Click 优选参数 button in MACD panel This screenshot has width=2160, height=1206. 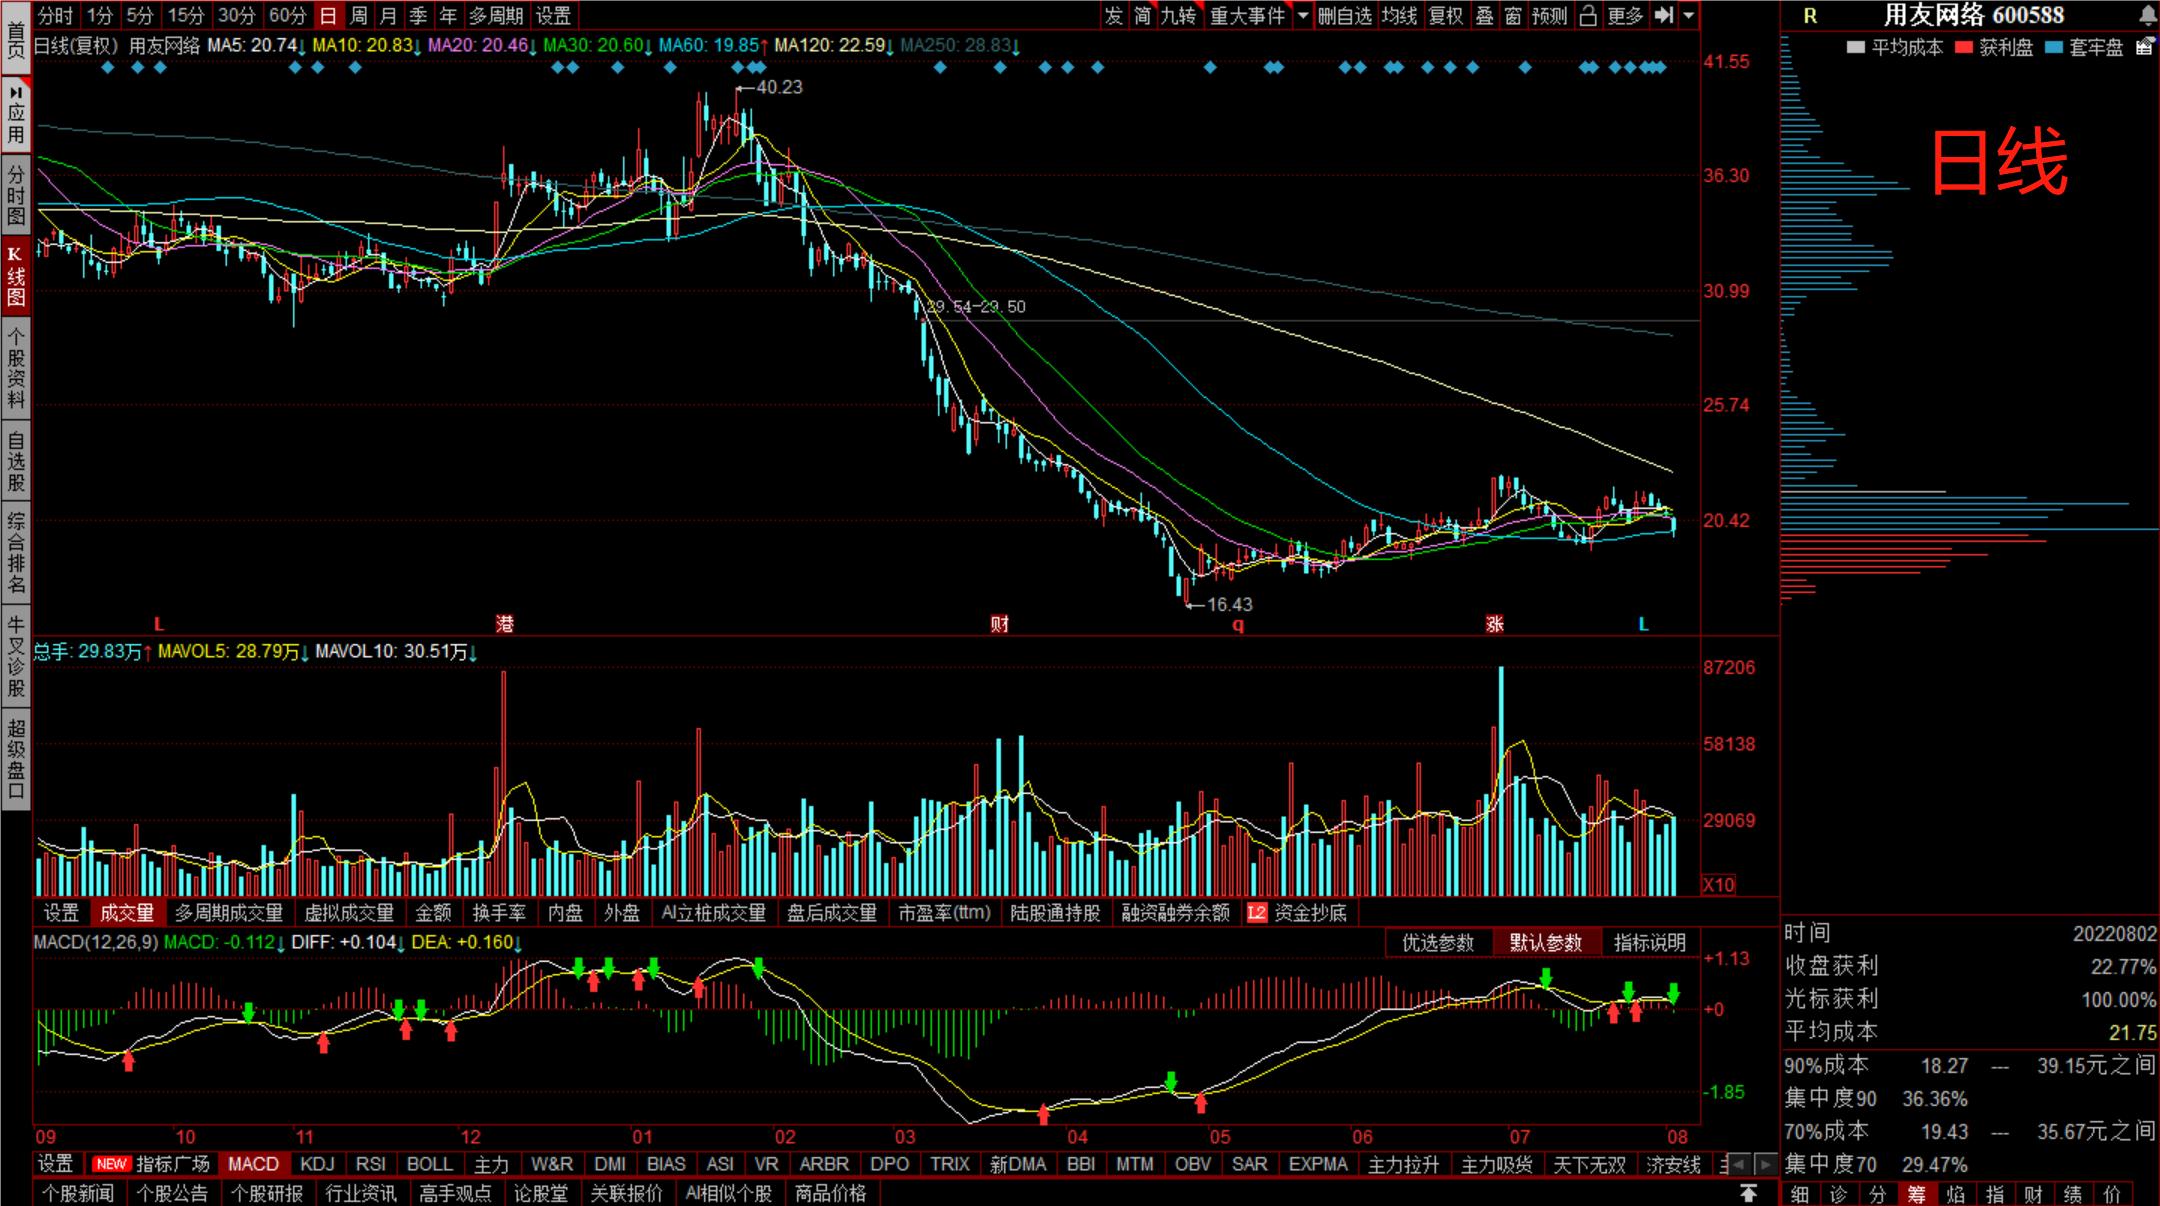[1438, 942]
